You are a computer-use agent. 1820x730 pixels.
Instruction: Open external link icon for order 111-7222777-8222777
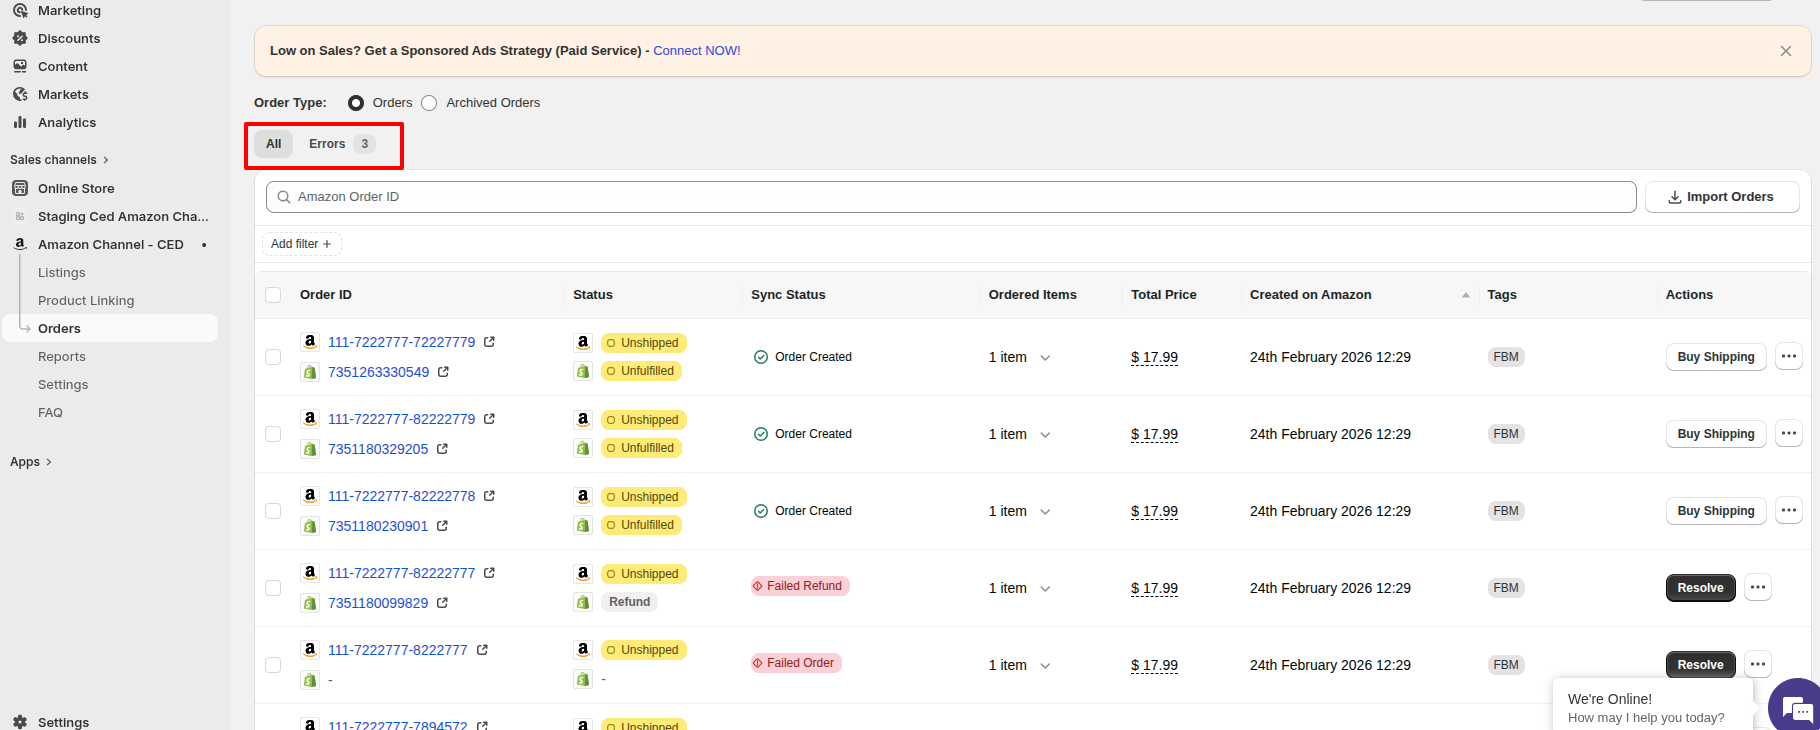point(482,650)
